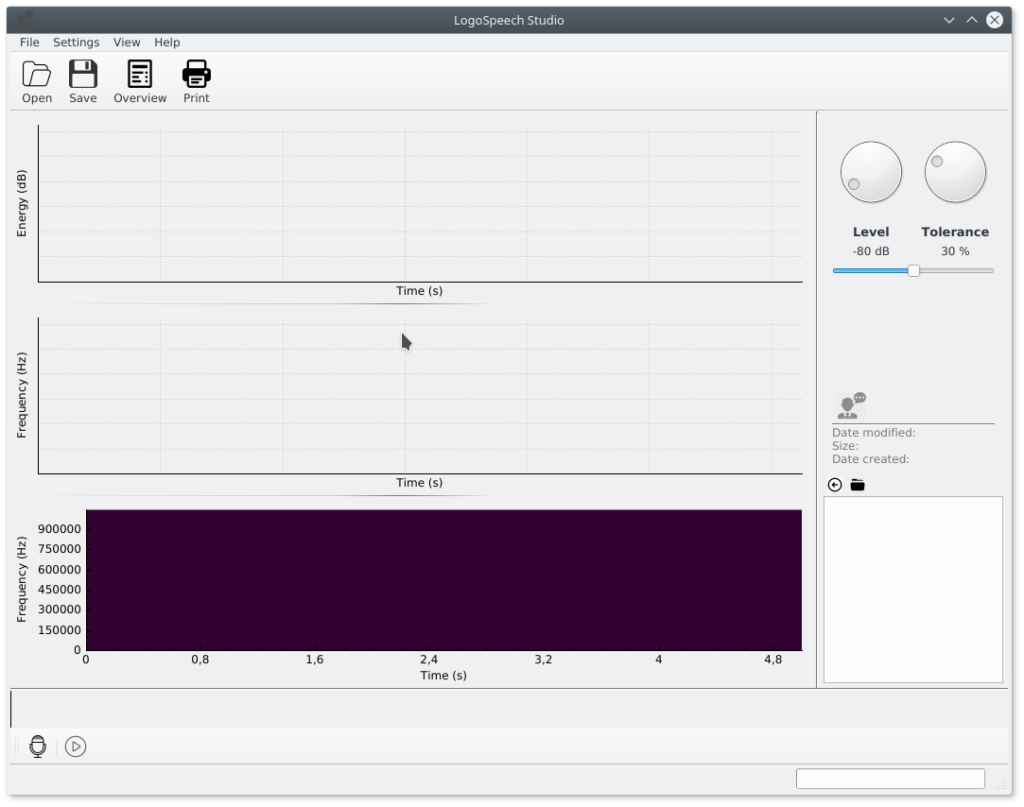Click inside the dark spectrogram view
Viewport: 1024px width, 807px height.
[443, 580]
